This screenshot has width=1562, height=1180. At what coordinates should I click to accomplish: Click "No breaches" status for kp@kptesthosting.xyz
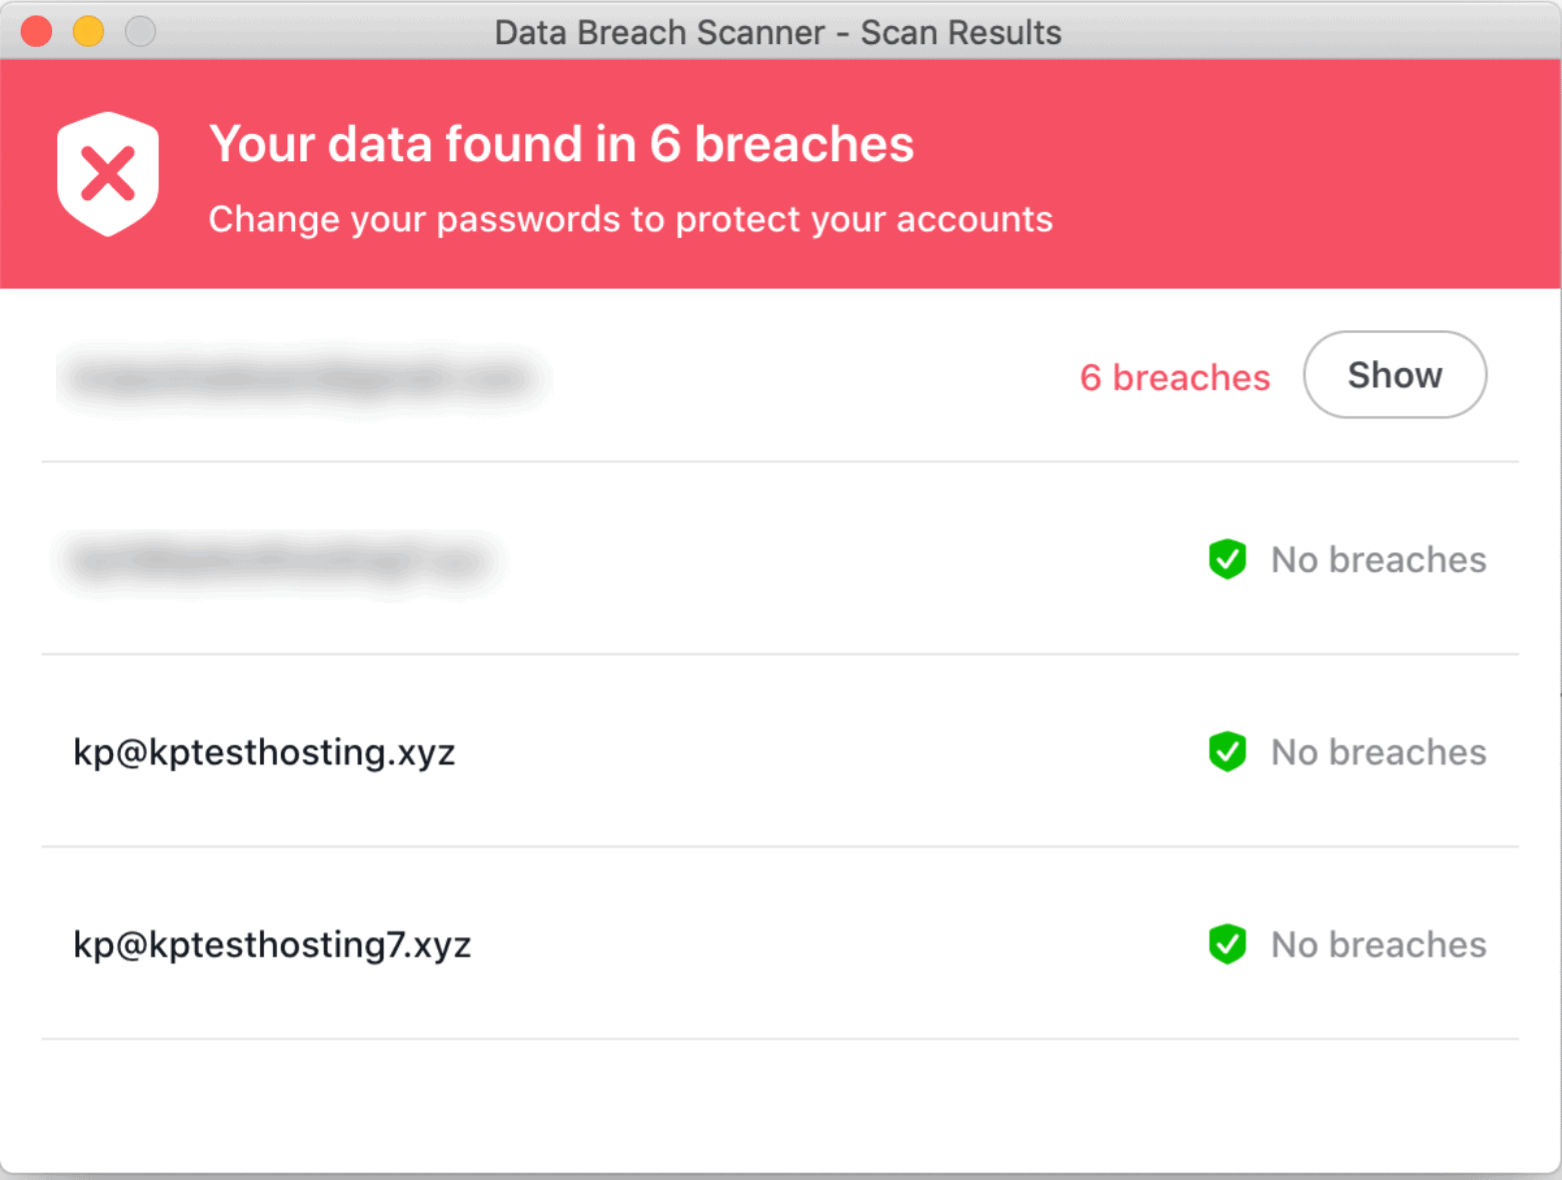coord(1378,752)
